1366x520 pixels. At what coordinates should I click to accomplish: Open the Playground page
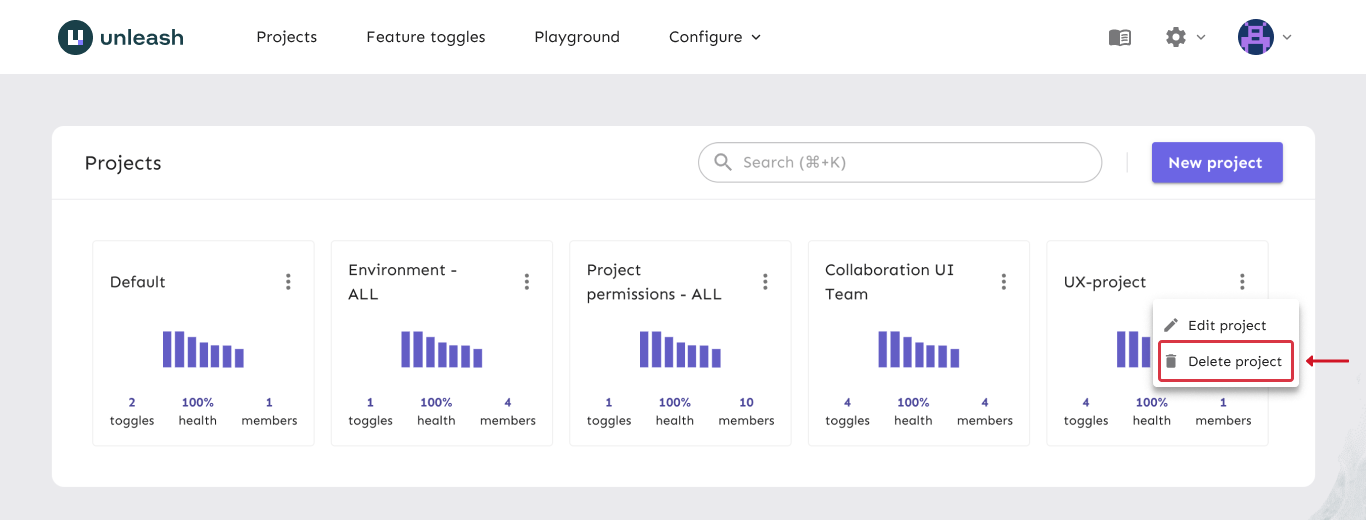[x=577, y=37]
